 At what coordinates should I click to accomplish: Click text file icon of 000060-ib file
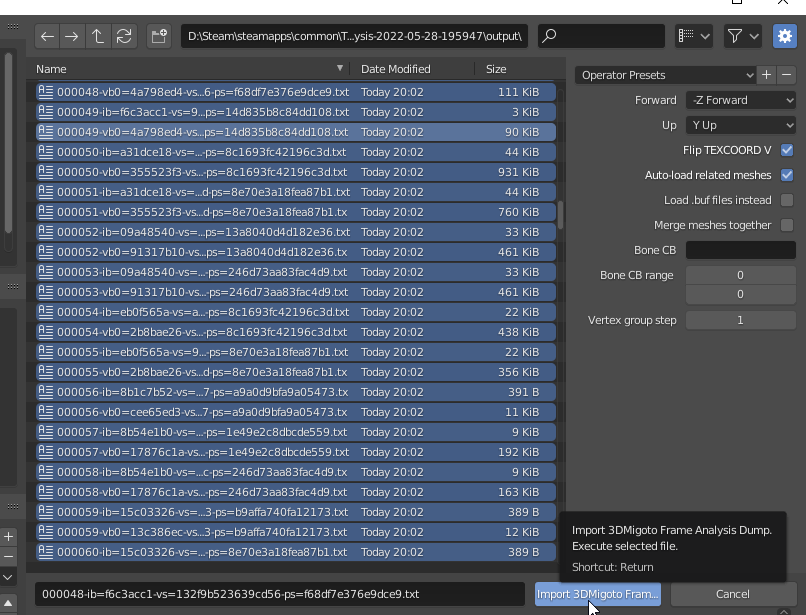point(46,552)
